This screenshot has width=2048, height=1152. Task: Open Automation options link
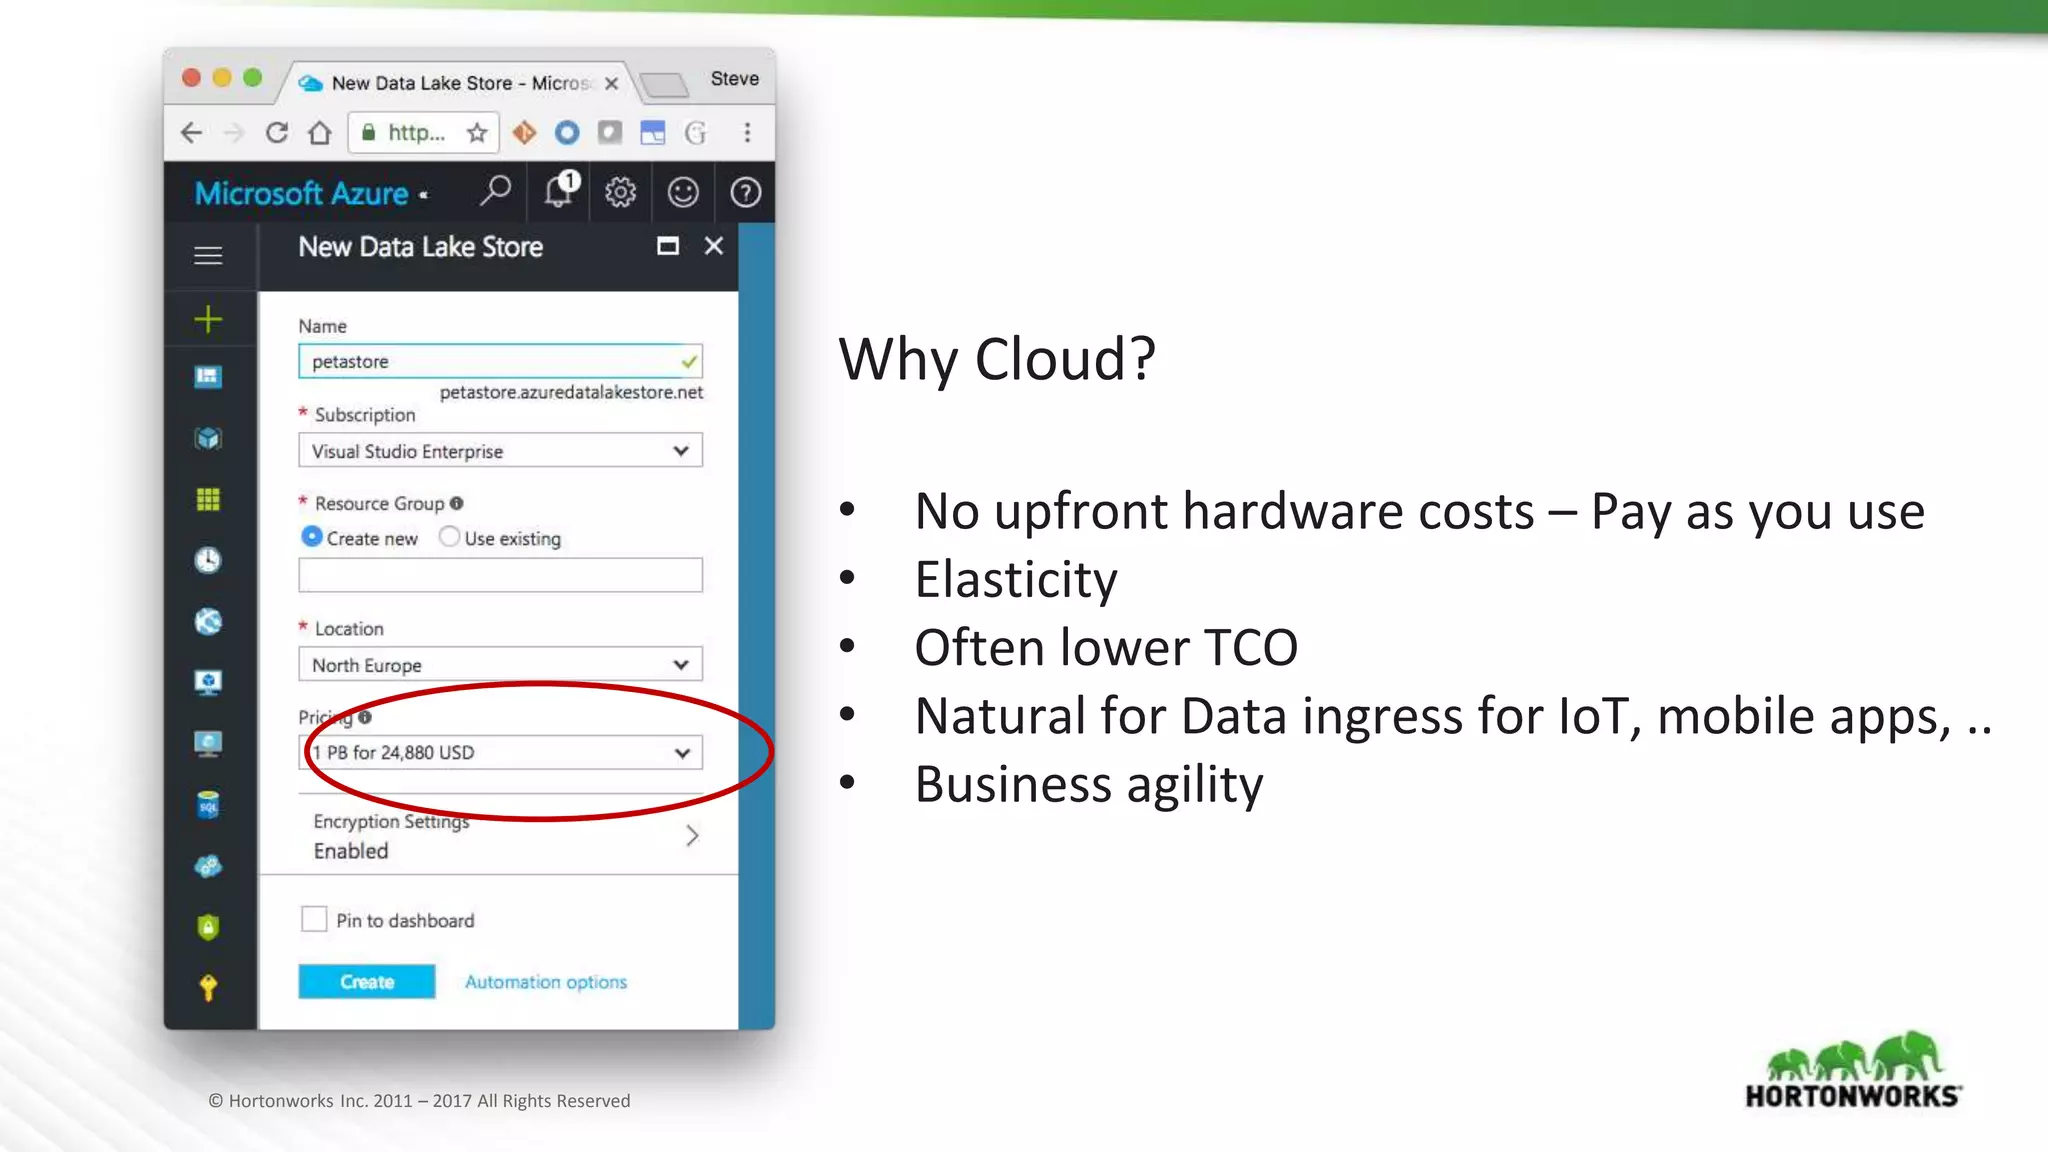tap(546, 982)
